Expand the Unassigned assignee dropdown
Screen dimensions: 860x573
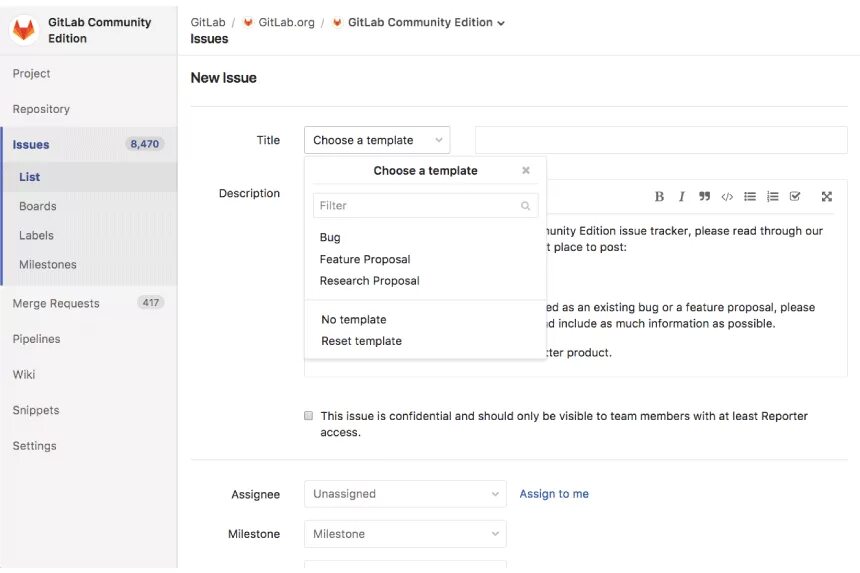(x=405, y=494)
